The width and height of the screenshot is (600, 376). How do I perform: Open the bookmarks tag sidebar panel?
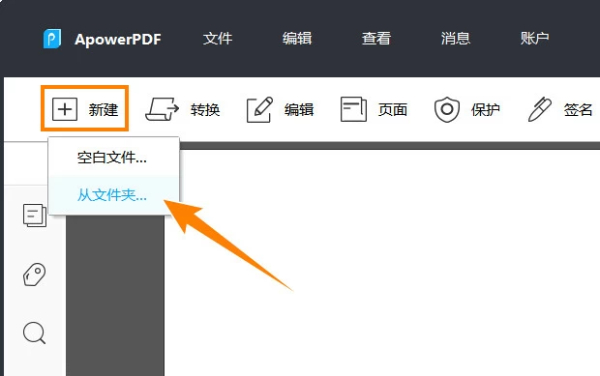34,274
